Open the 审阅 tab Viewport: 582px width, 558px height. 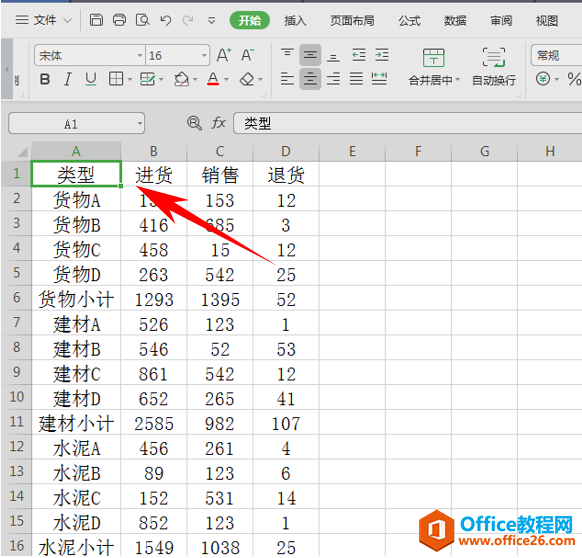tap(501, 20)
